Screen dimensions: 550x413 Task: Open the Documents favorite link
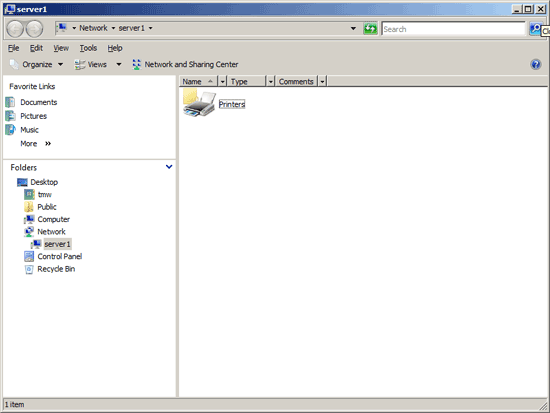39,102
